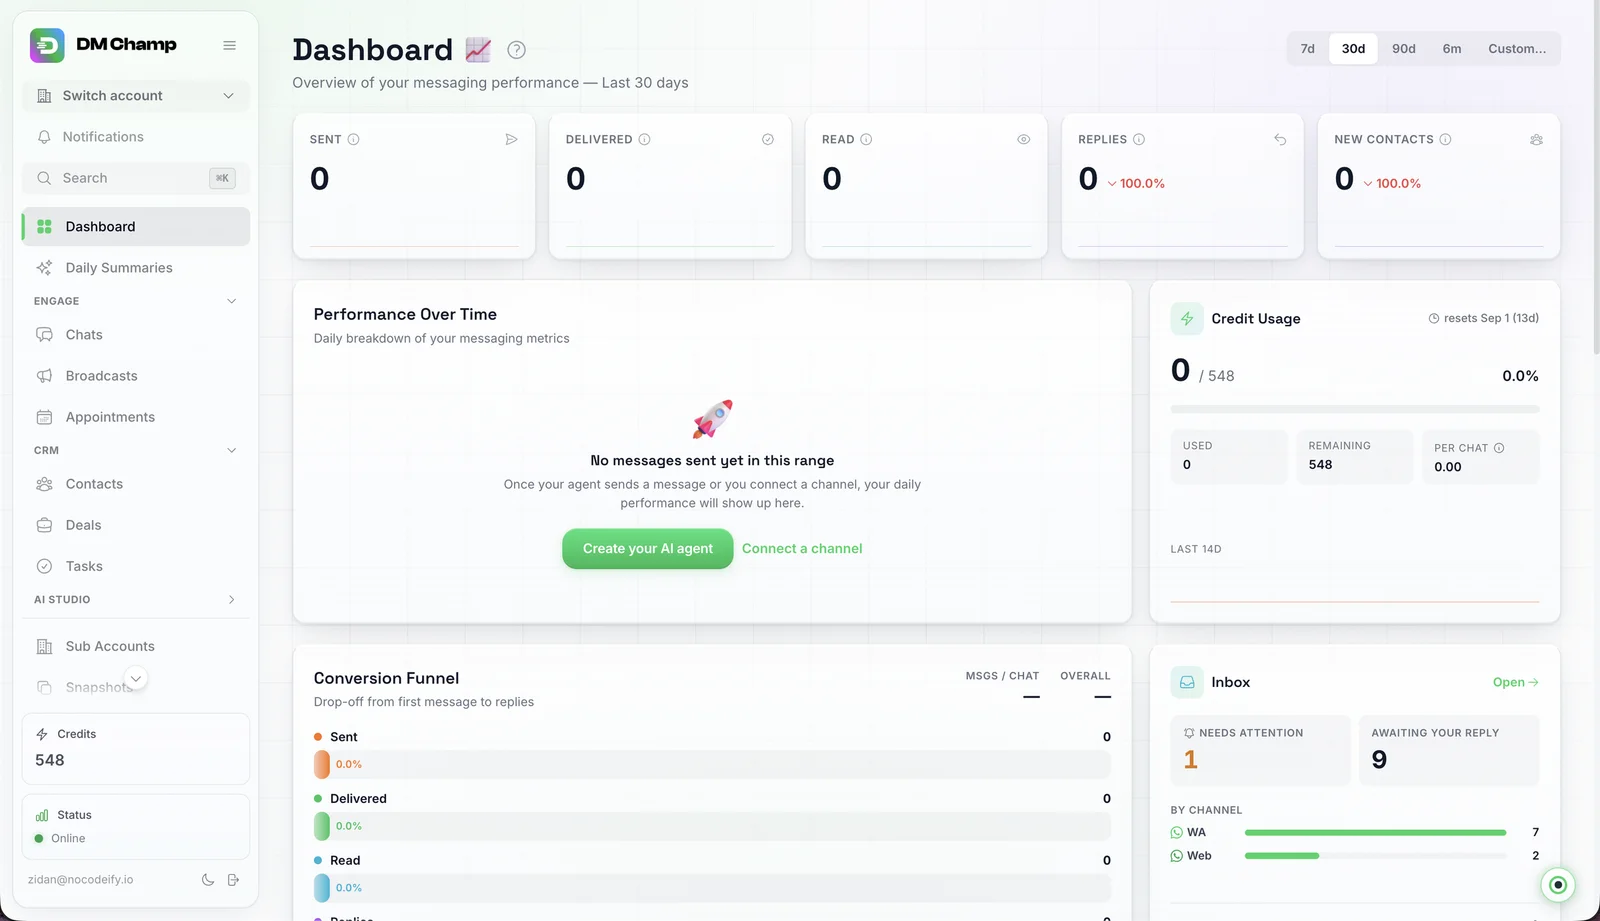Viewport: 1600px width, 921px height.
Task: Click the Search field in sidebar
Action: pos(136,178)
